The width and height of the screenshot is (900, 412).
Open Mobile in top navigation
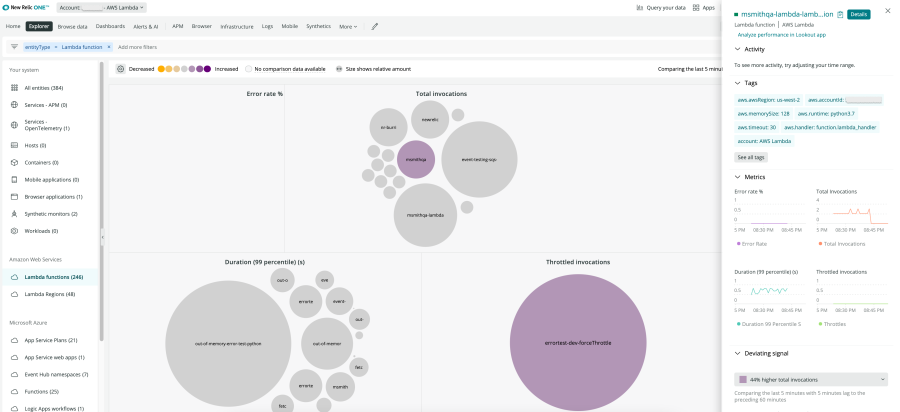289,26
